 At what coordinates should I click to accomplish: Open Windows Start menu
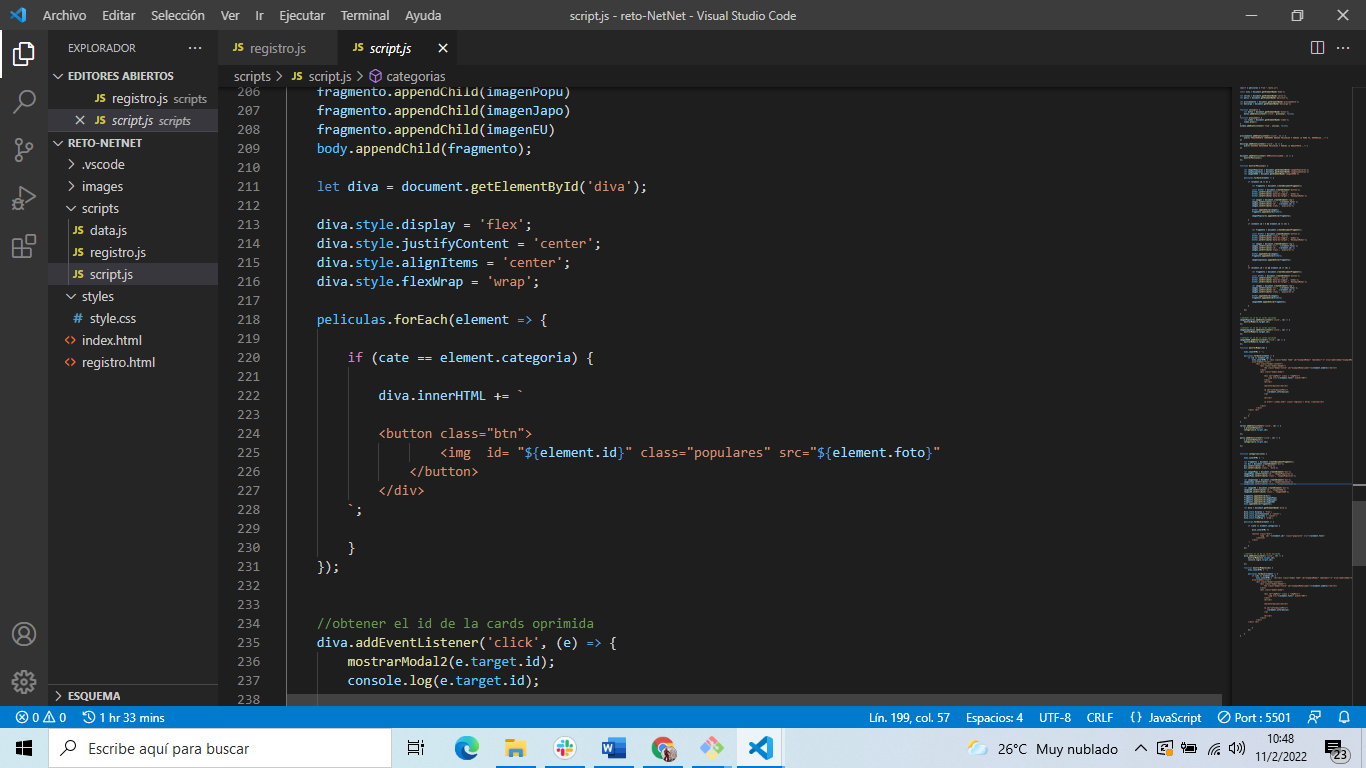coord(24,748)
